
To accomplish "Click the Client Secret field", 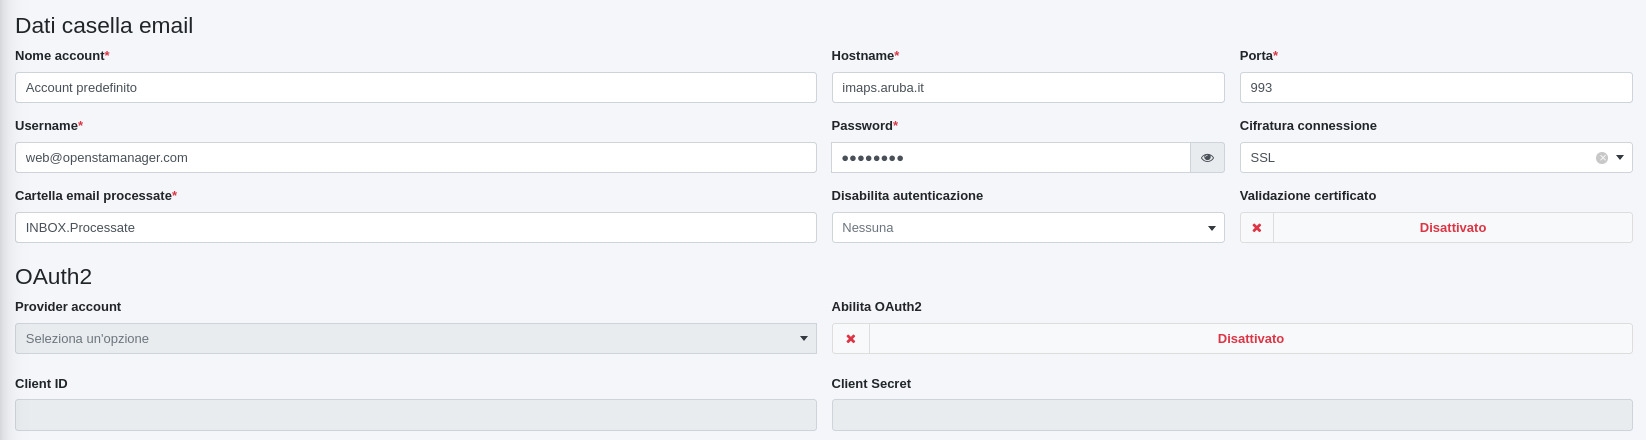I will (1231, 415).
